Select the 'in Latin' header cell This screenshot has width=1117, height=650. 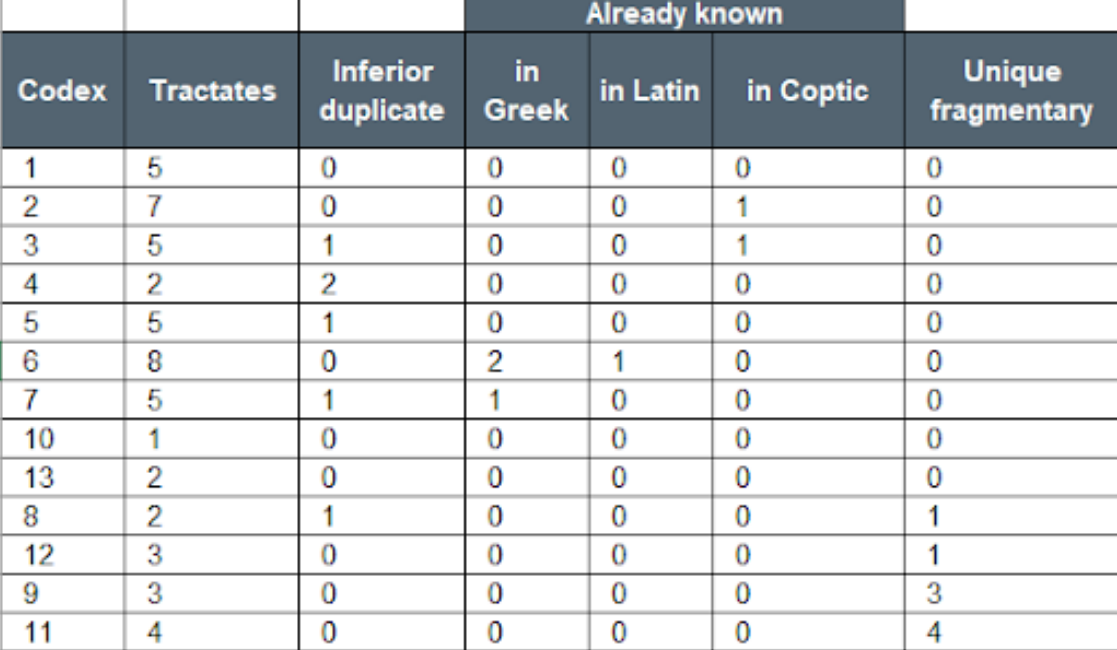click(650, 91)
